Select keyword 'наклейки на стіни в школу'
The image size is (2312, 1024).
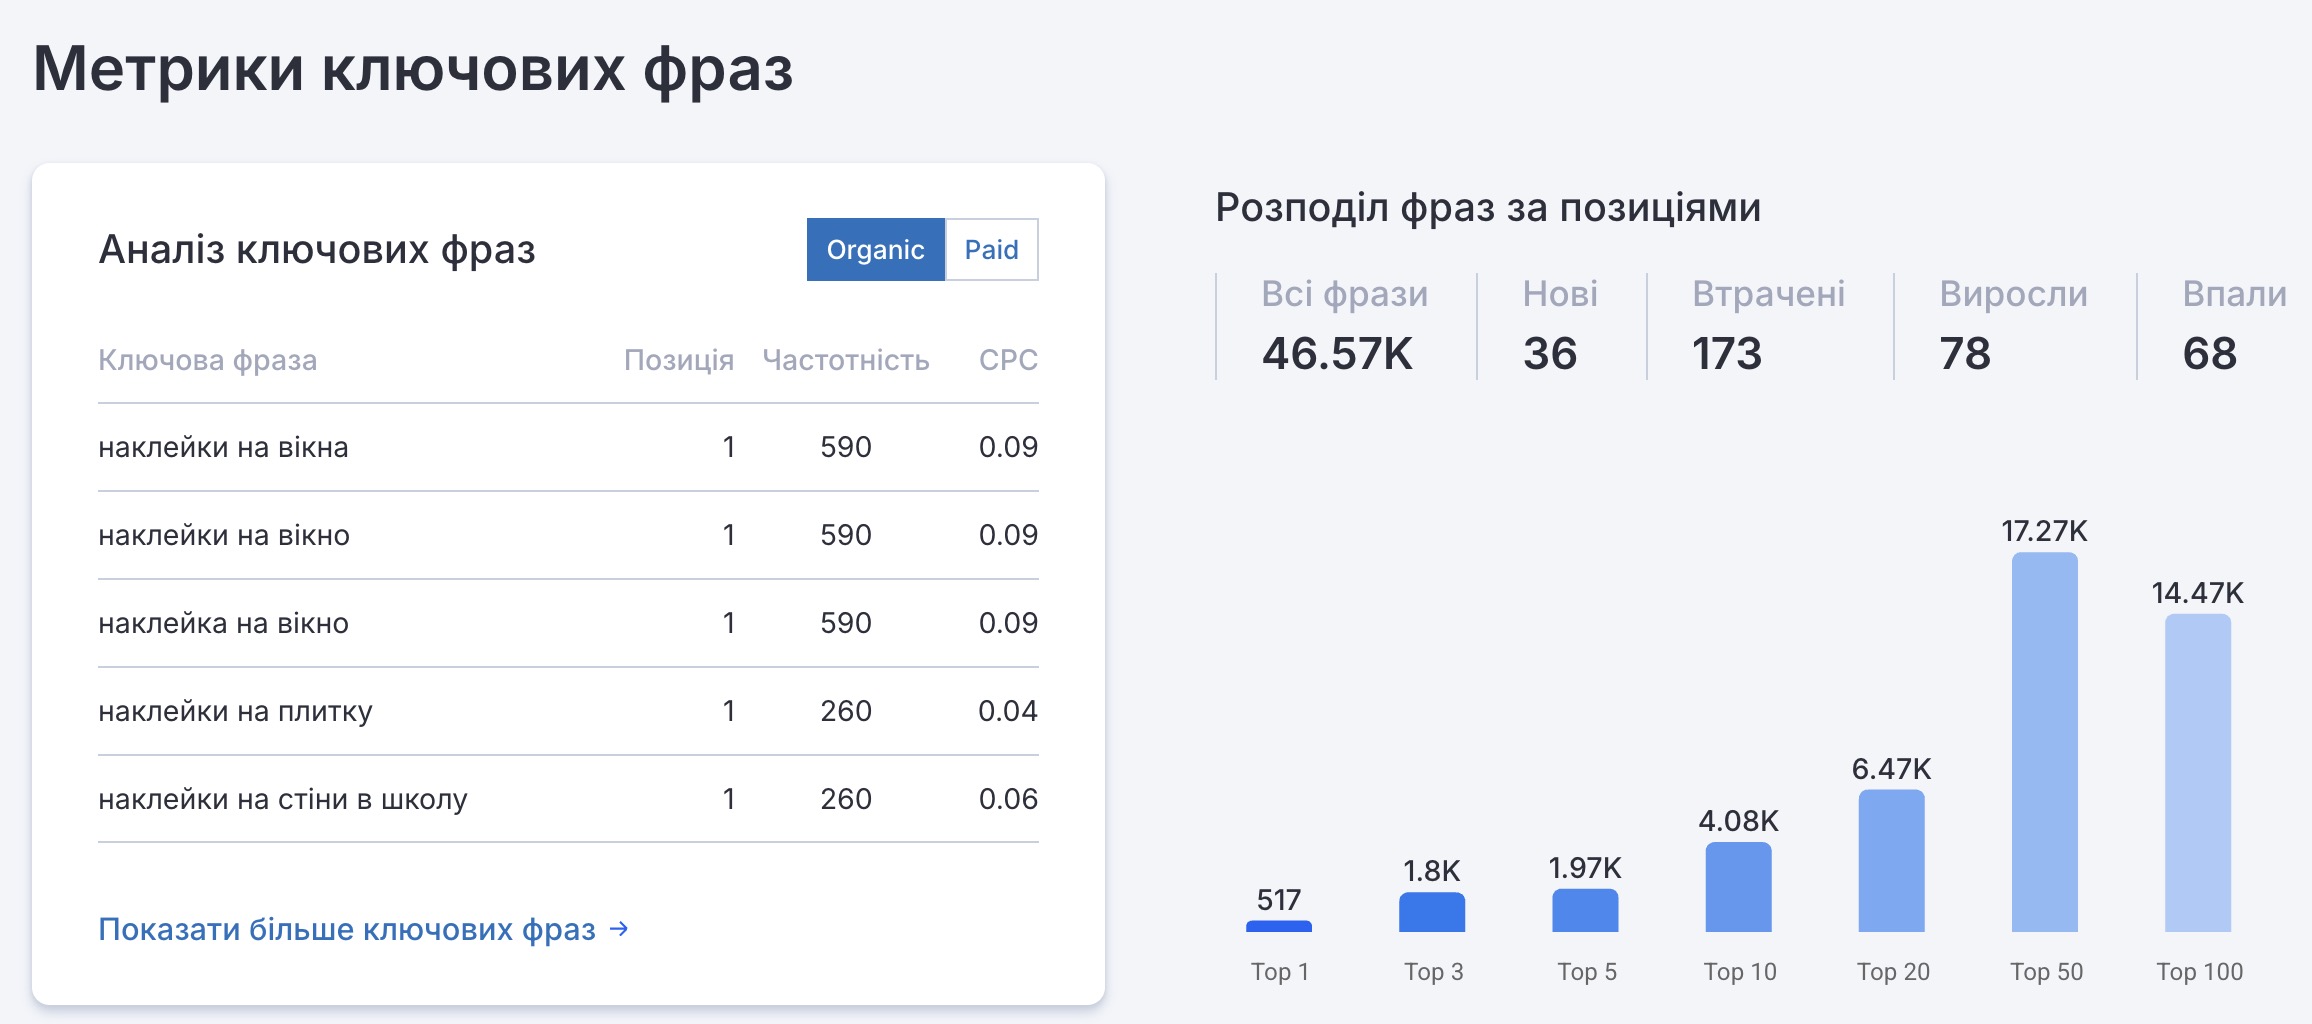[x=282, y=799]
